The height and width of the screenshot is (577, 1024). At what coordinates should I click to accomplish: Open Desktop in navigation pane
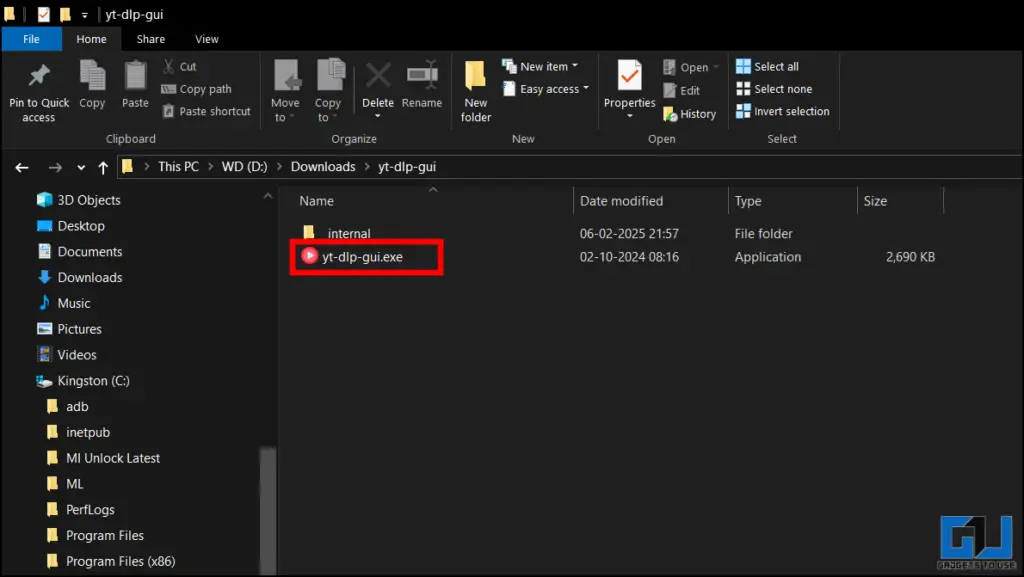click(x=71, y=226)
